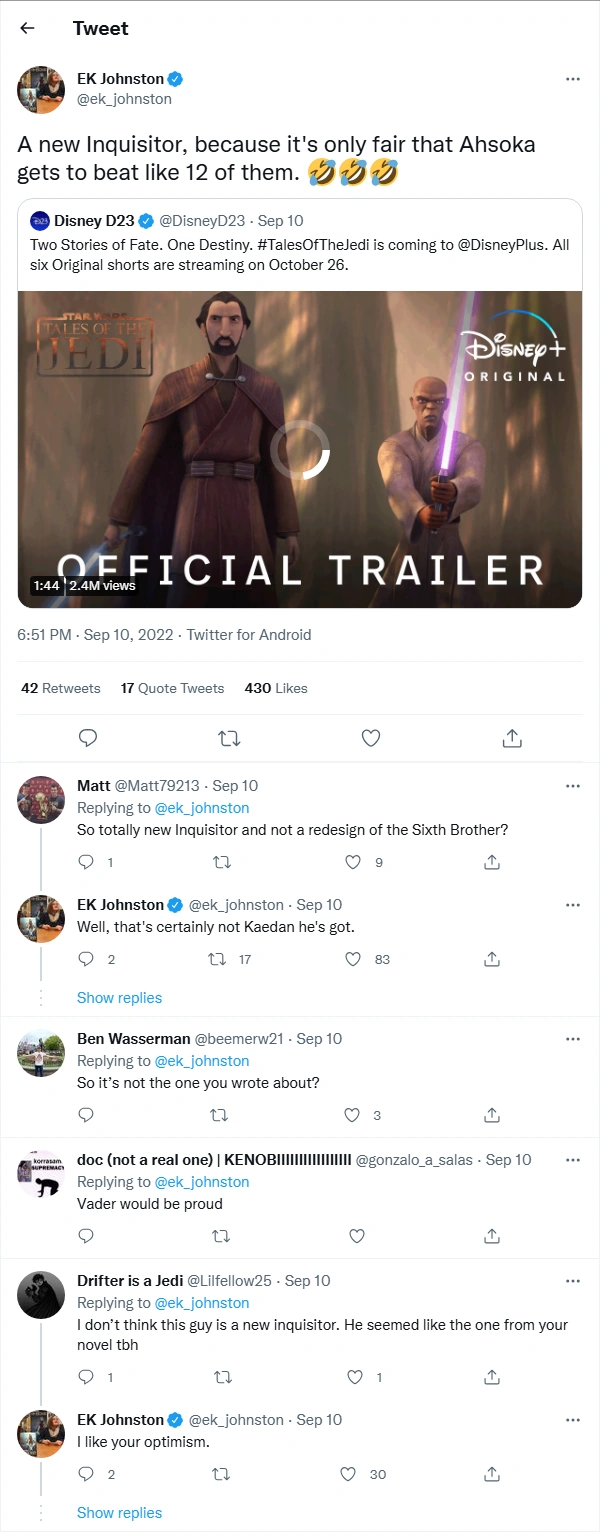Share Ben Wasserman's reply
The height and width of the screenshot is (1532, 600).
click(492, 1115)
